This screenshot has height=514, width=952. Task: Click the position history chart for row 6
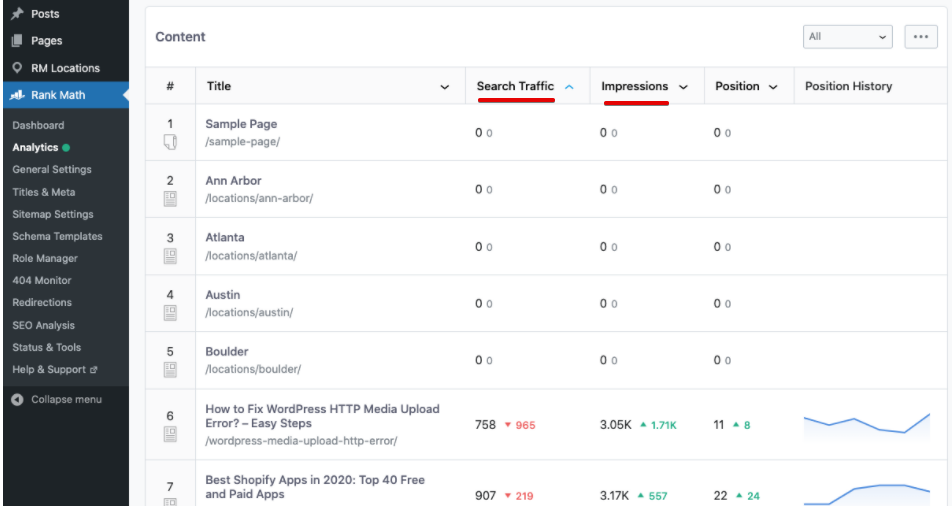point(867,426)
